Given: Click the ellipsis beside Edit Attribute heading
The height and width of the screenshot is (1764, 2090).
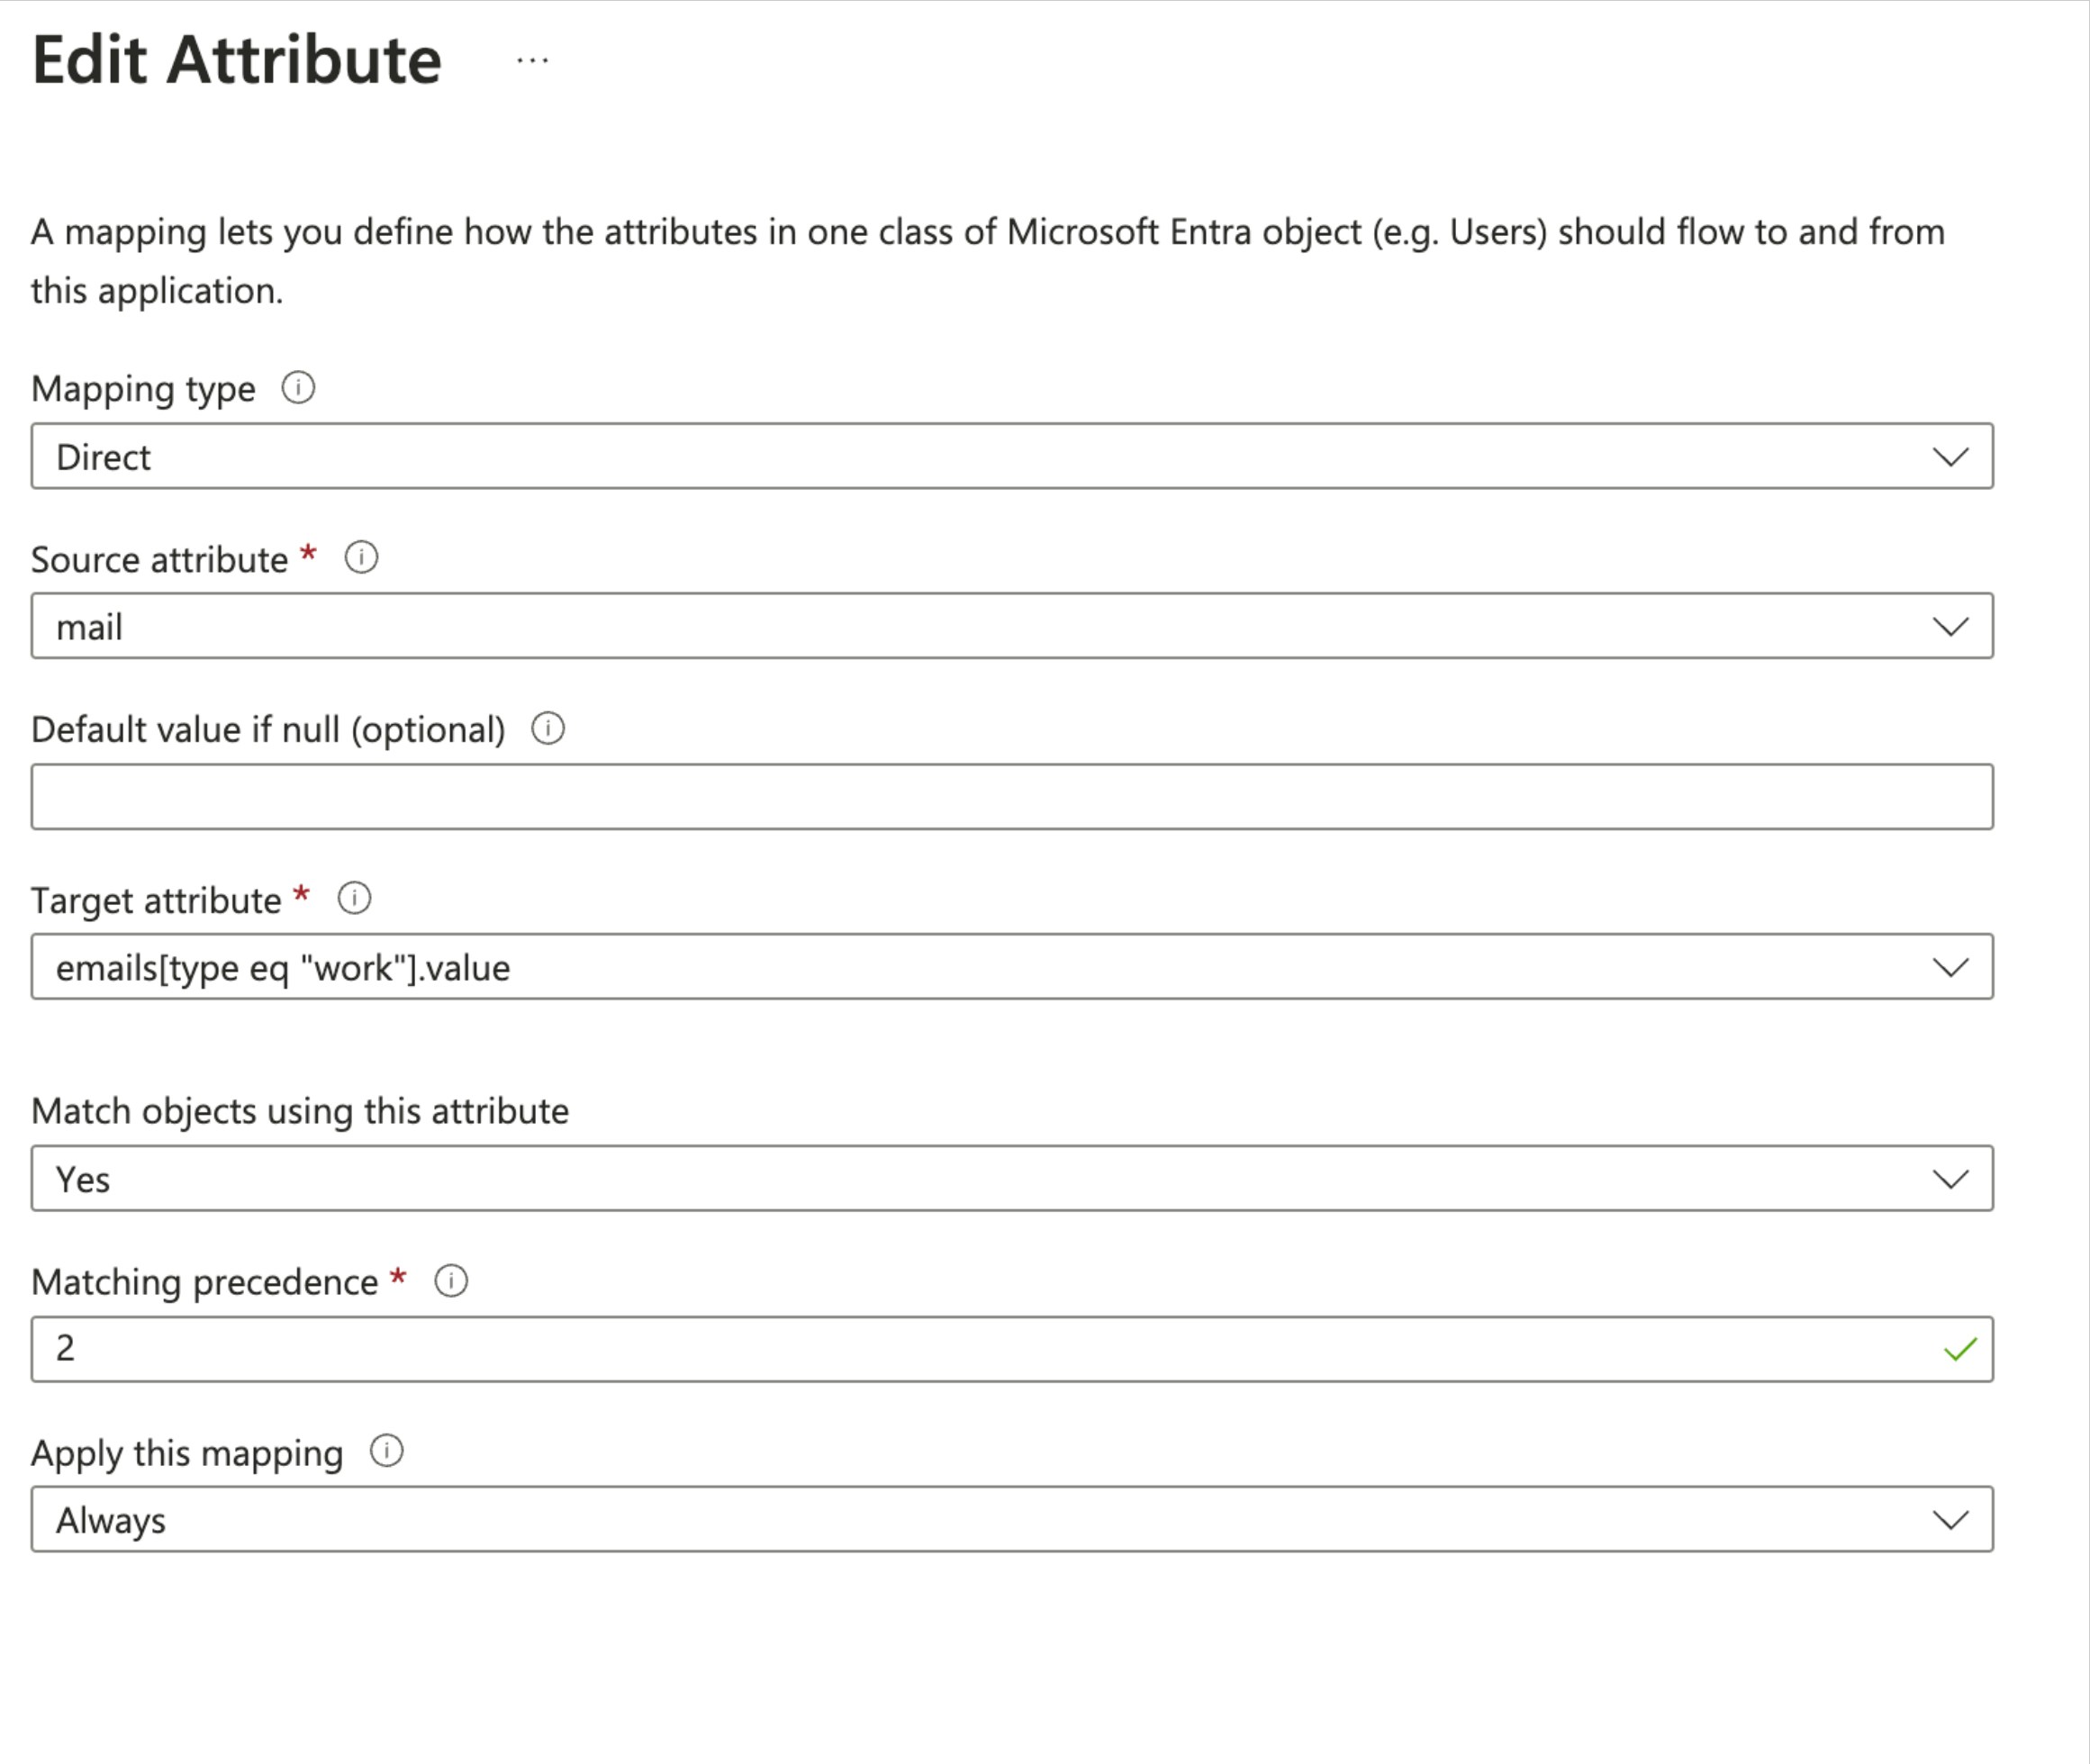Looking at the screenshot, I should (533, 60).
